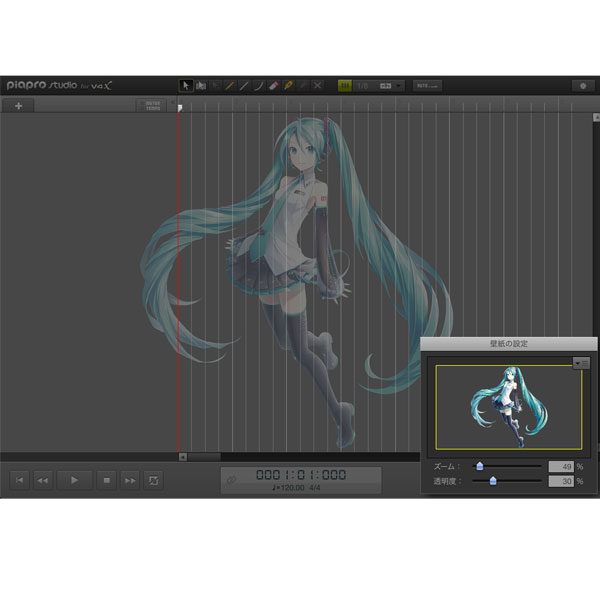Viewport: 600px width, 600px height.
Task: Click the piapro studio logo
Action: [59, 85]
